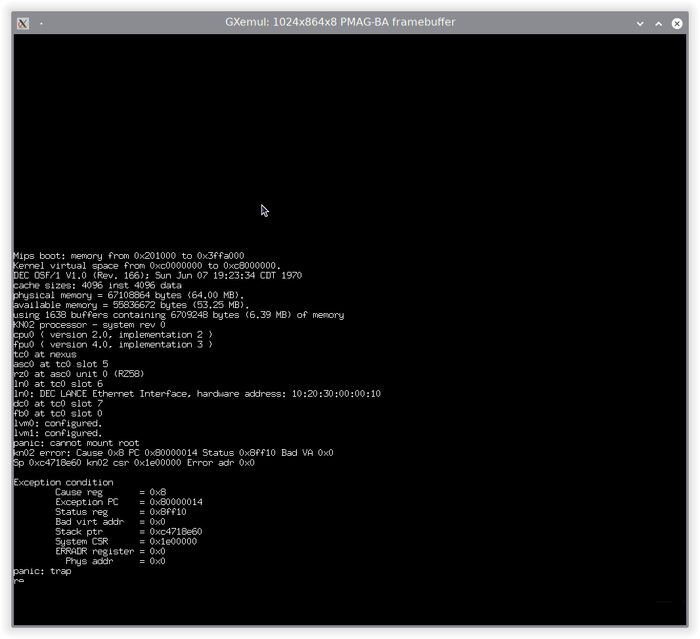This screenshot has height=639, width=700.
Task: Click 'Exception condition' heading
Action: (x=63, y=482)
